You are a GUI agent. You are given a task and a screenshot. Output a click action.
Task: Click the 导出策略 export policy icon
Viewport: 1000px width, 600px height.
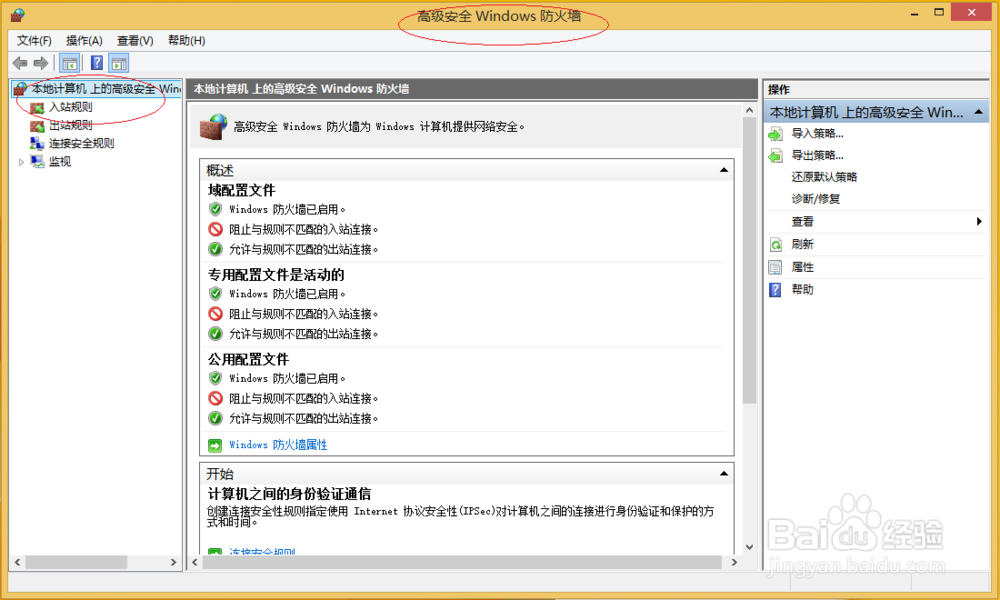click(x=775, y=155)
